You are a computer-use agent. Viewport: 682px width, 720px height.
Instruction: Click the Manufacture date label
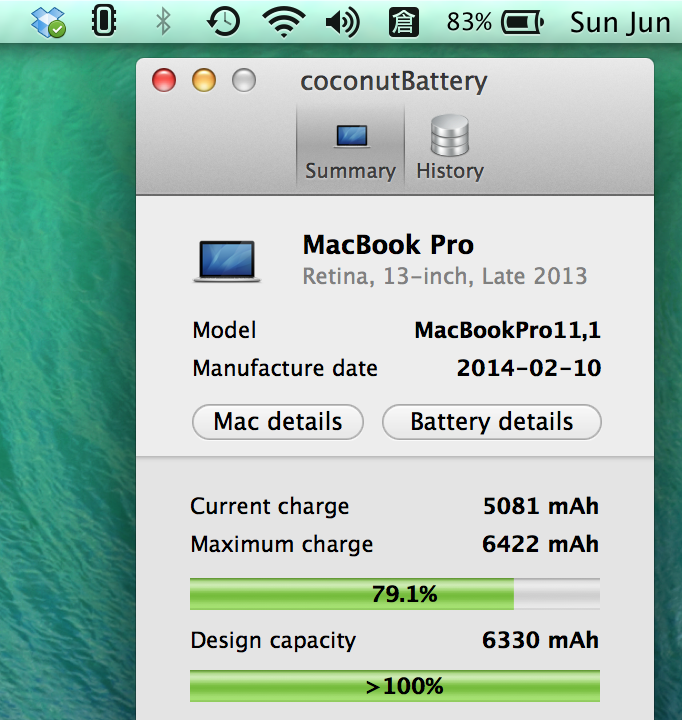pos(285,368)
